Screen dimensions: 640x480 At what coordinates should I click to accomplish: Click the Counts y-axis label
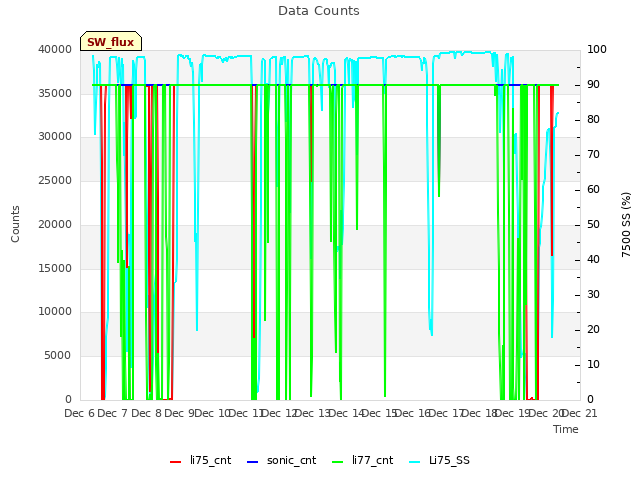(x=15, y=224)
